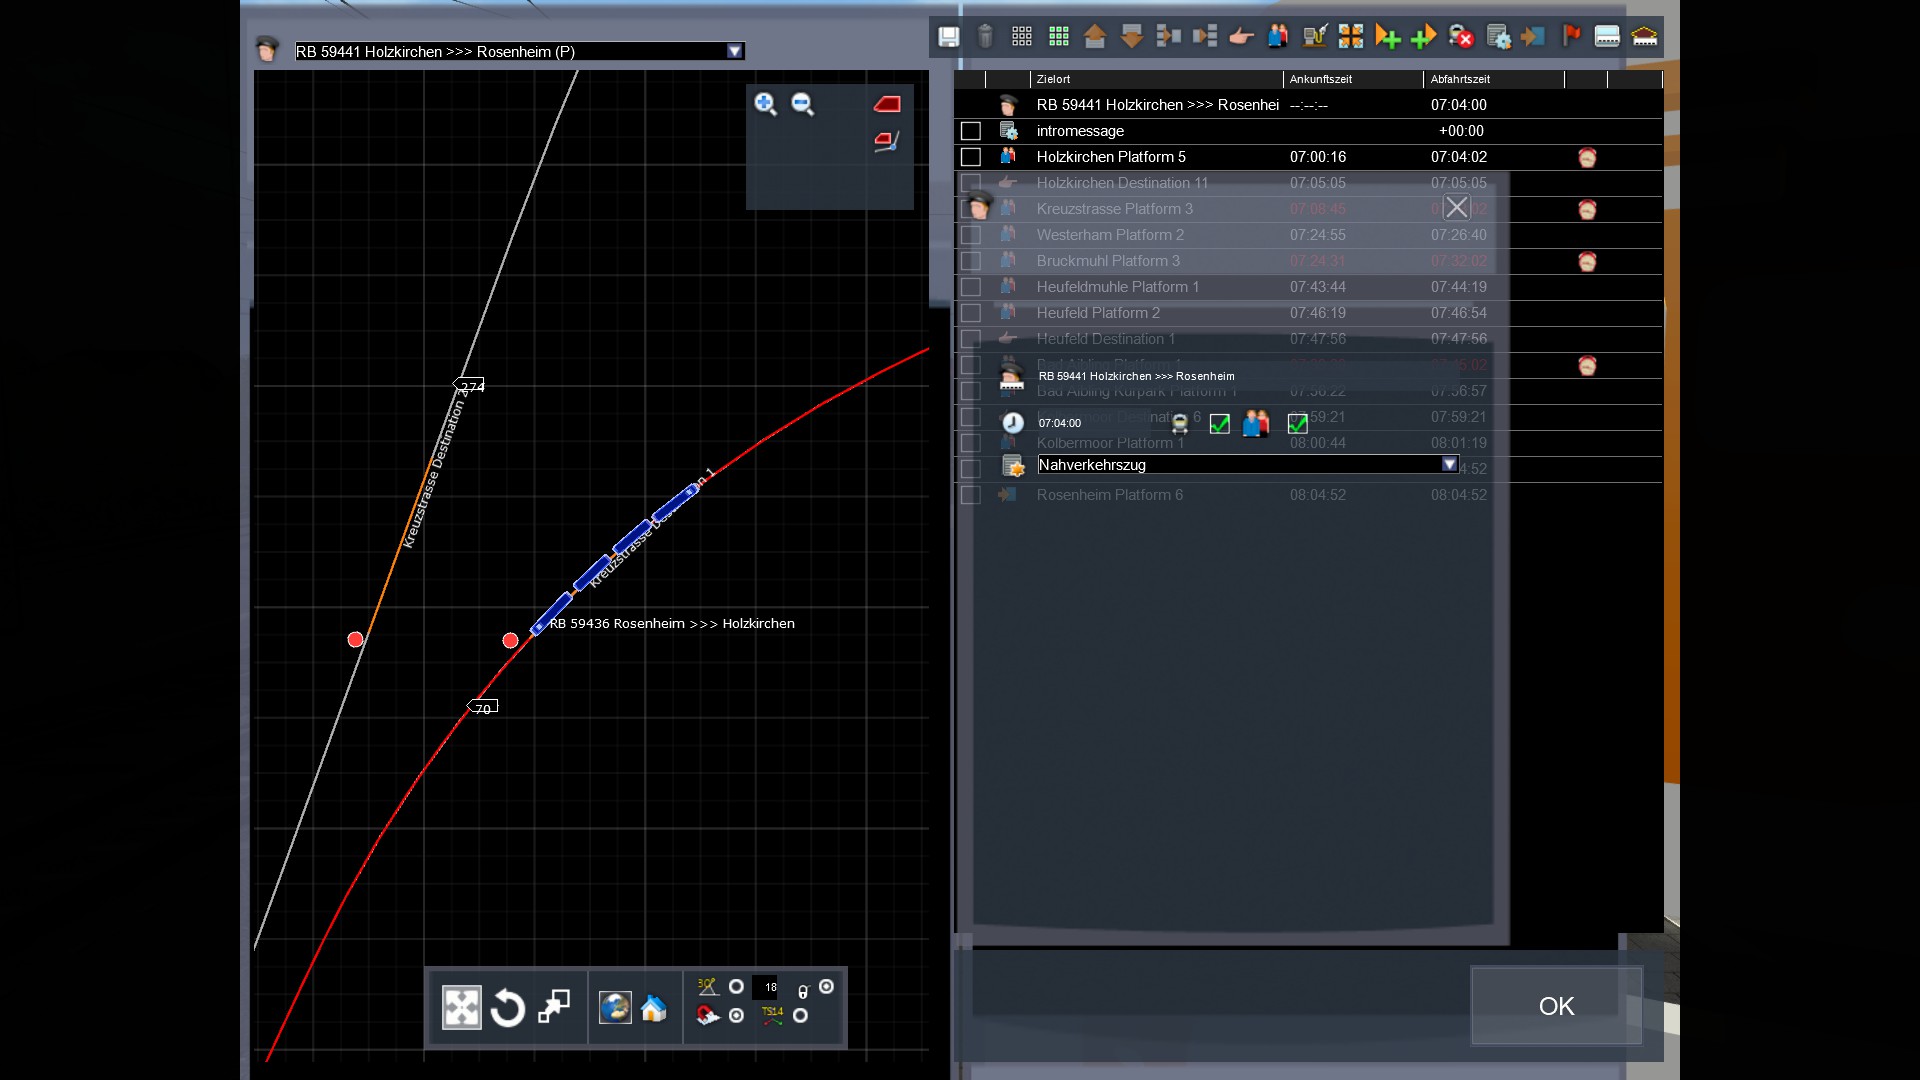Click the fuel pump icon in the toolbar

point(1314,37)
